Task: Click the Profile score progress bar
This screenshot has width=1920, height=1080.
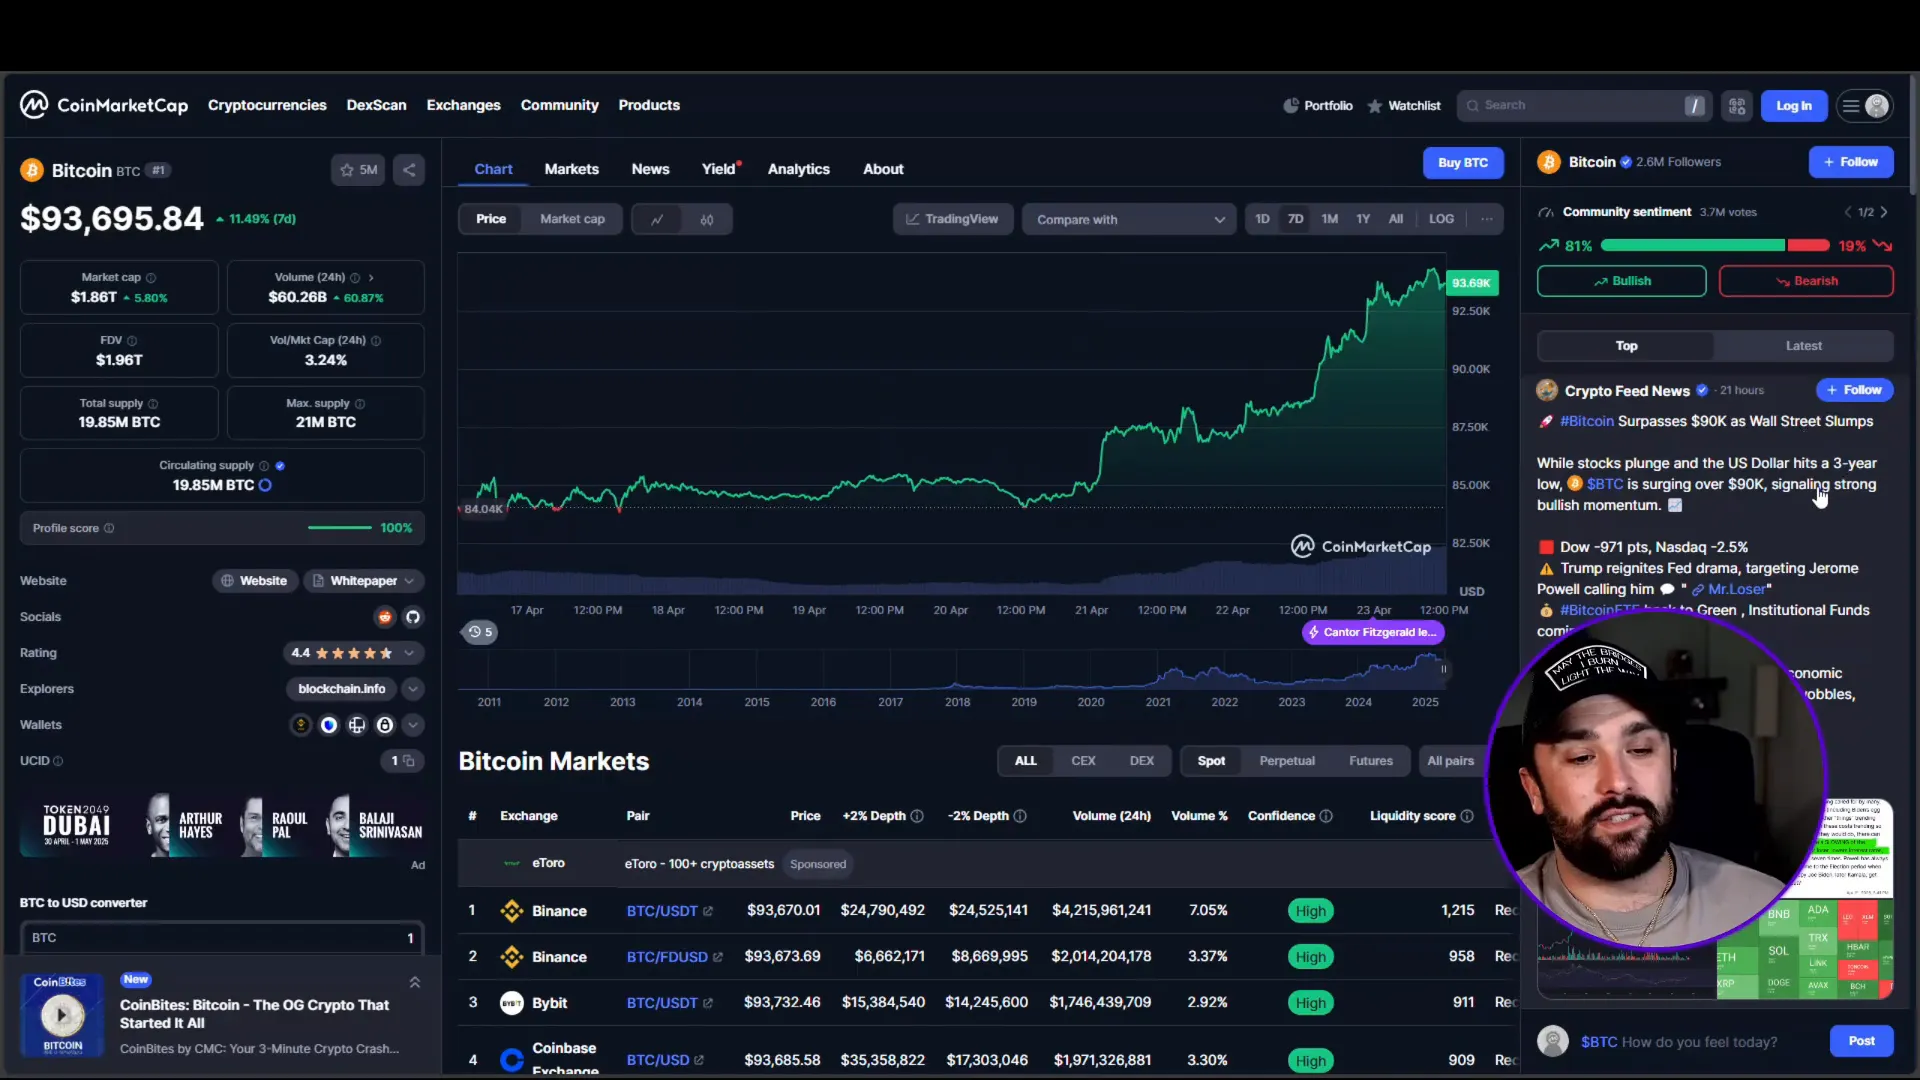Action: 339,528
